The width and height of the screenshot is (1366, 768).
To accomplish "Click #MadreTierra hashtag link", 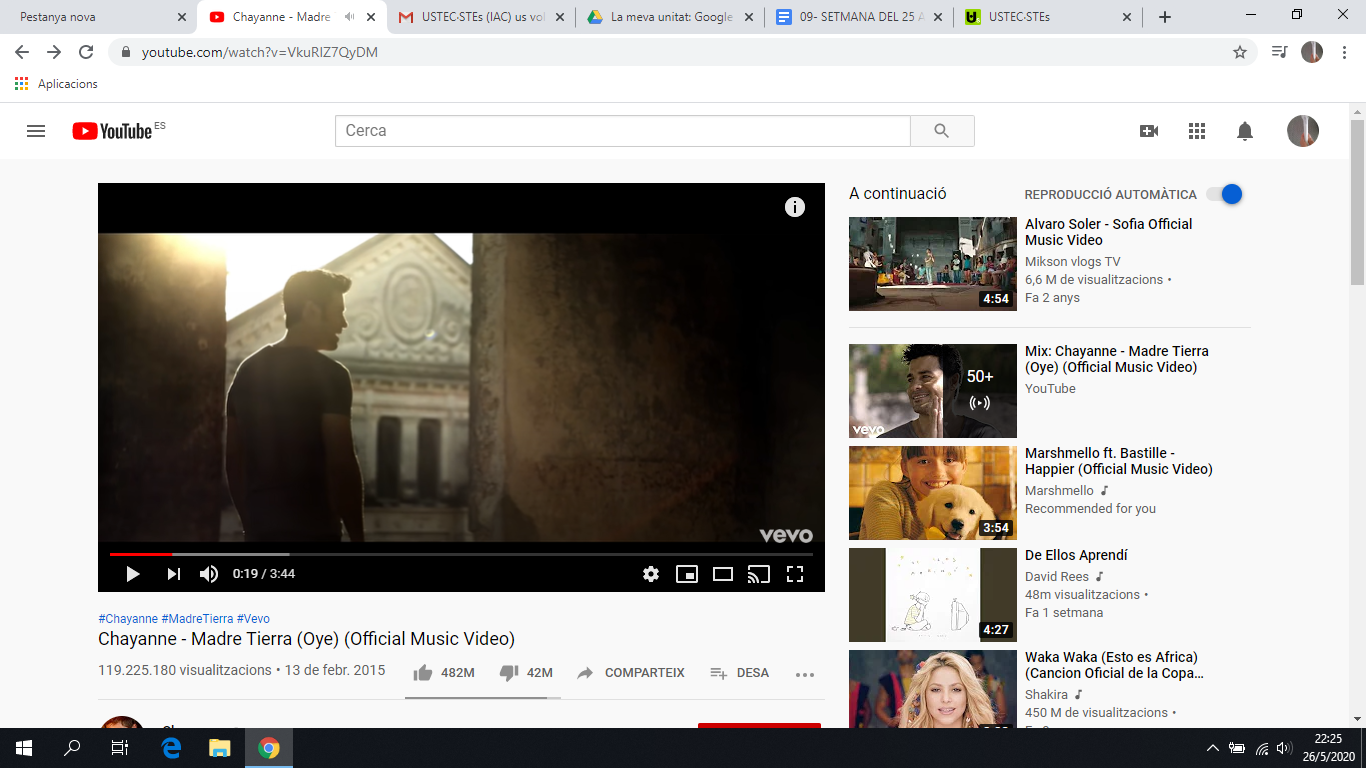I will click(197, 619).
